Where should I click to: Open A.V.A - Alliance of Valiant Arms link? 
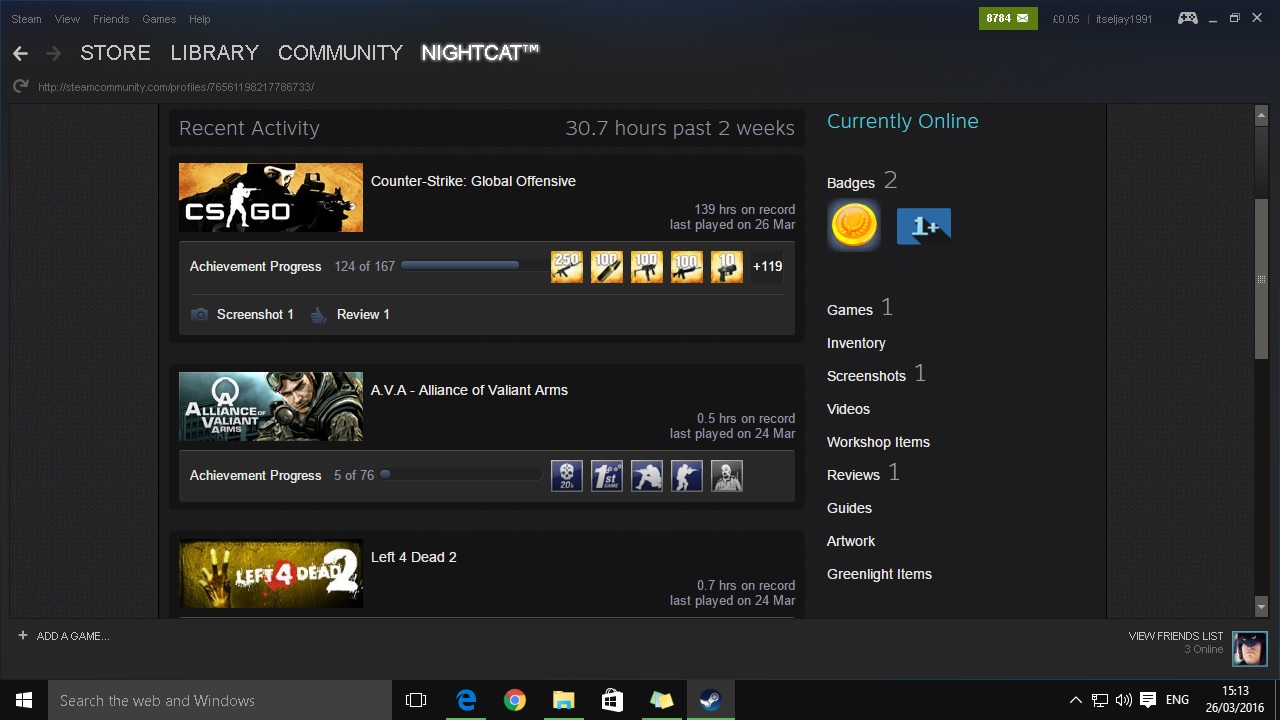coord(469,390)
